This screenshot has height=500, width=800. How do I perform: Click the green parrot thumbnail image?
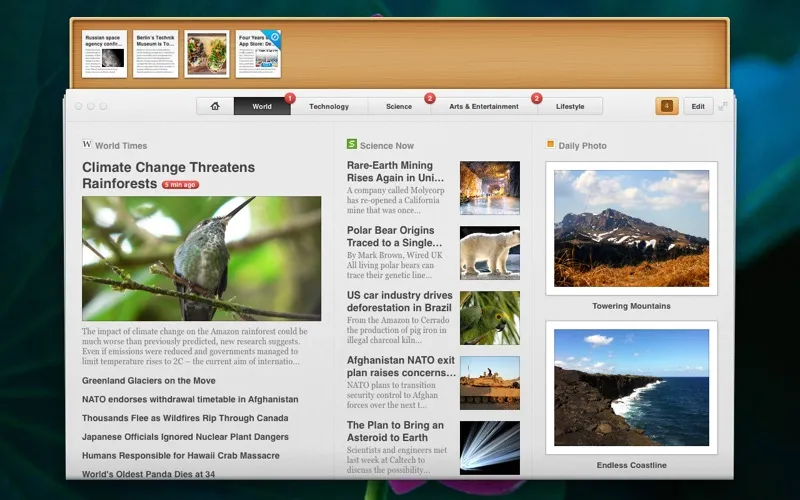click(490, 317)
